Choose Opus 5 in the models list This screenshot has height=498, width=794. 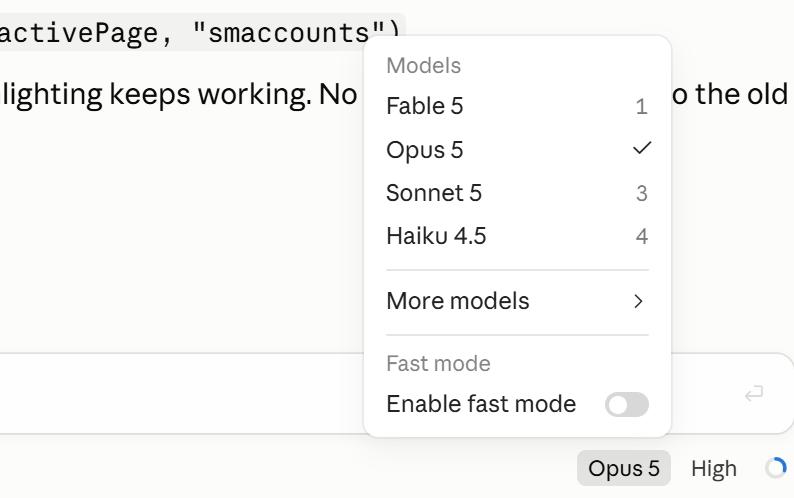[517, 150]
